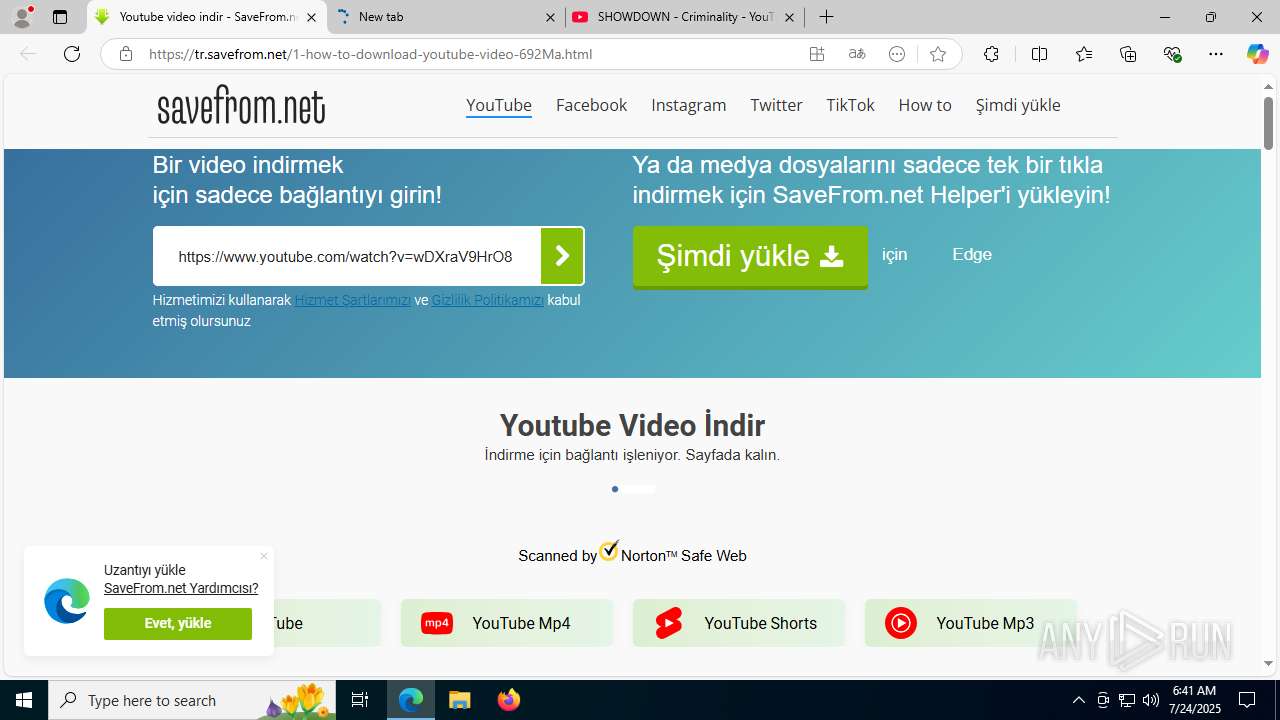Viewport: 1280px width, 720px height.
Task: Add this page to favorites star
Action: (x=937, y=54)
